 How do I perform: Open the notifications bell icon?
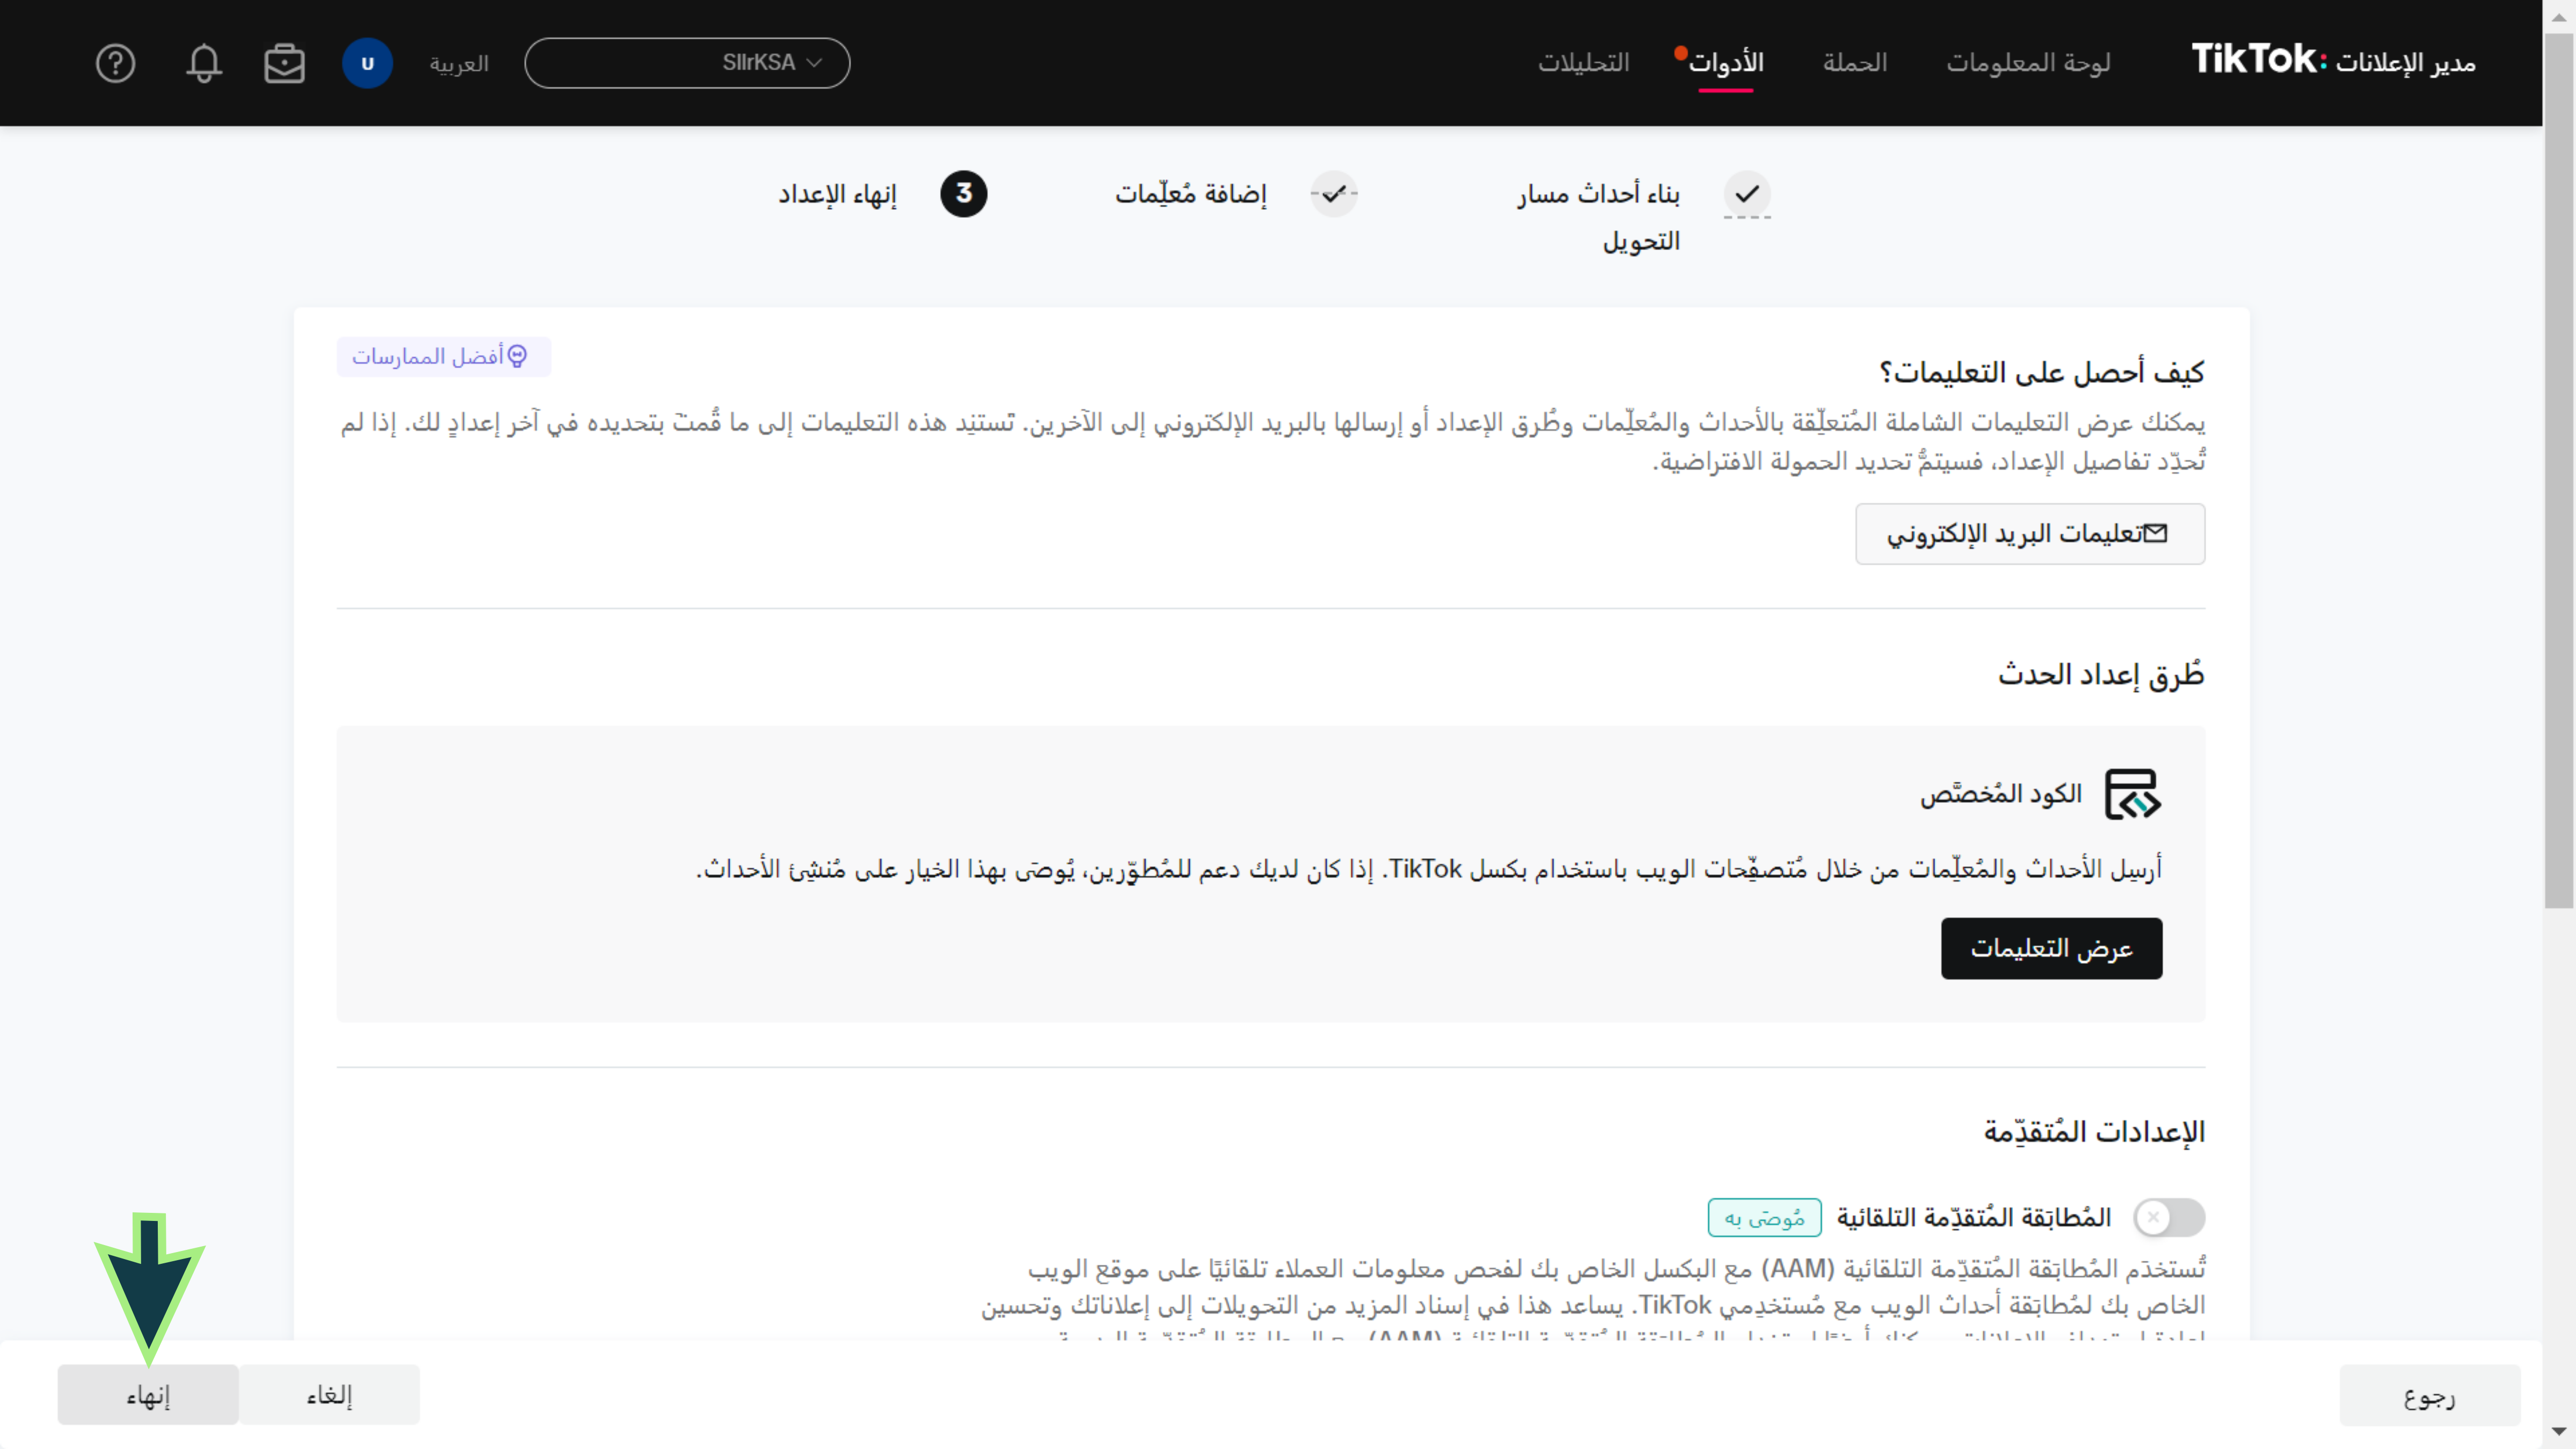pyautogui.click(x=203, y=63)
